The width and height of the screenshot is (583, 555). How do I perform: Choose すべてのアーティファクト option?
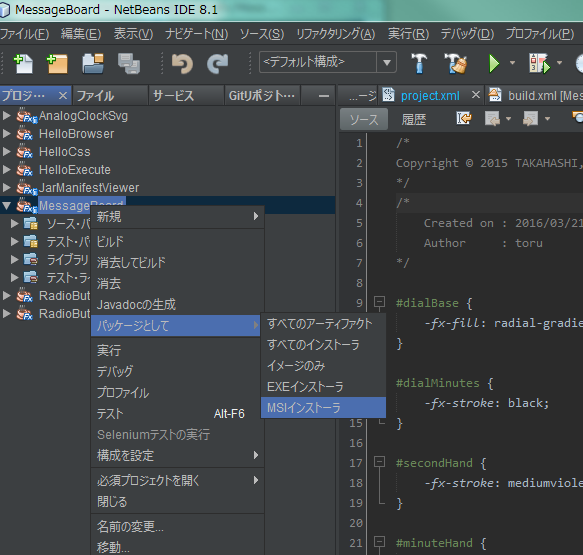323,324
